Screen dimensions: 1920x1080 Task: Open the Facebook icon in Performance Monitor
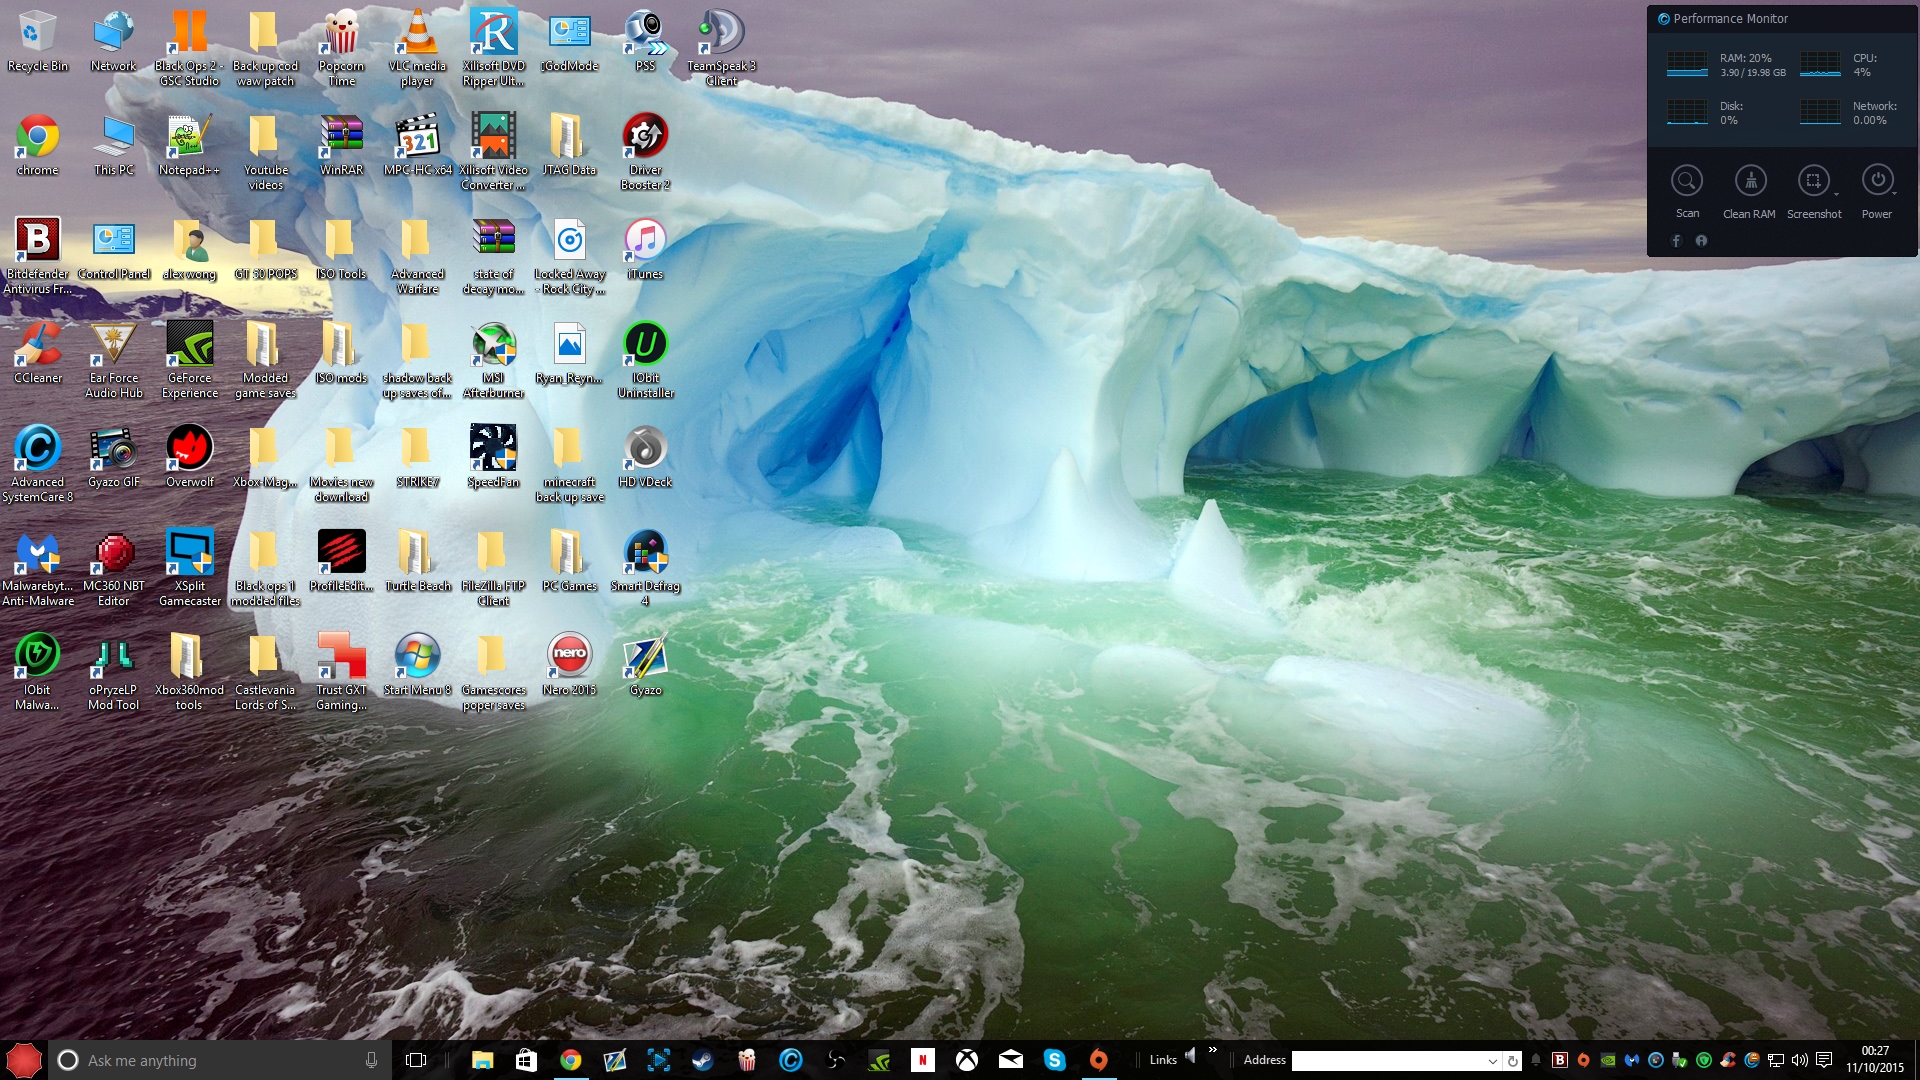1677,241
